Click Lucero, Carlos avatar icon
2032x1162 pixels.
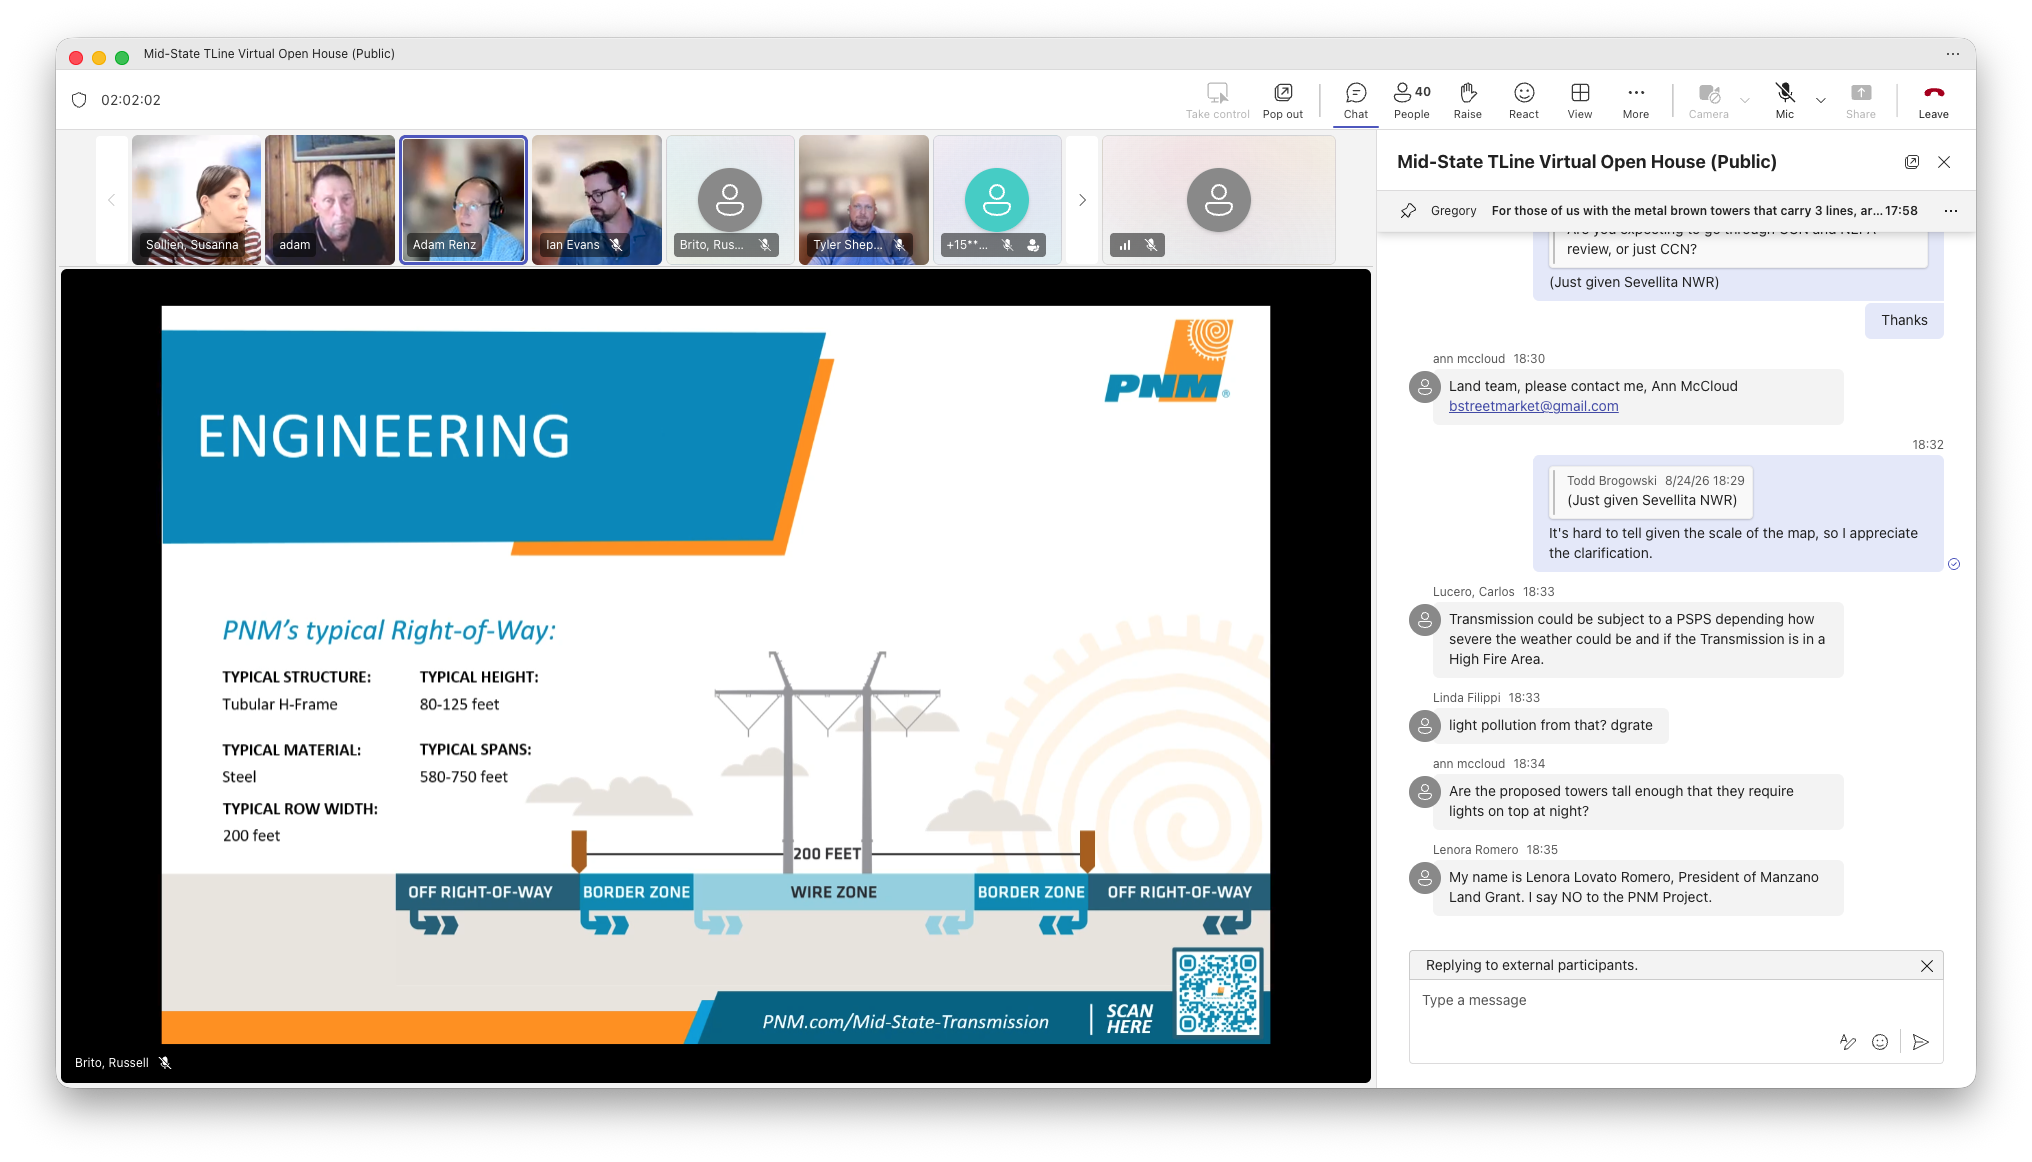coord(1424,620)
